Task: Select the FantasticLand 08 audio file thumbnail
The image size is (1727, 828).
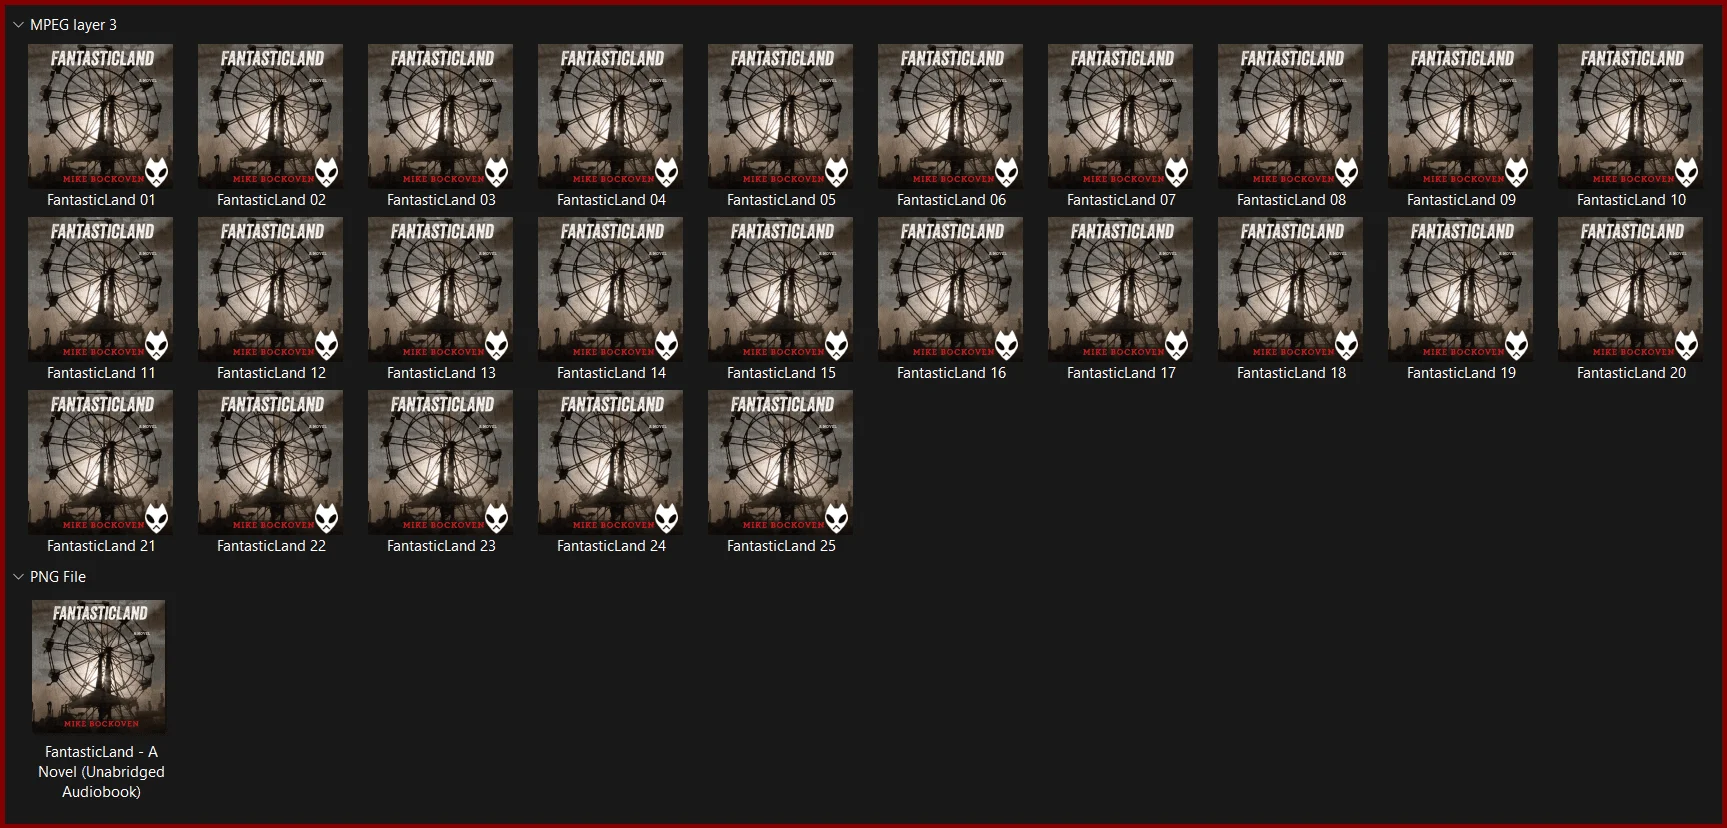Action: (x=1291, y=116)
